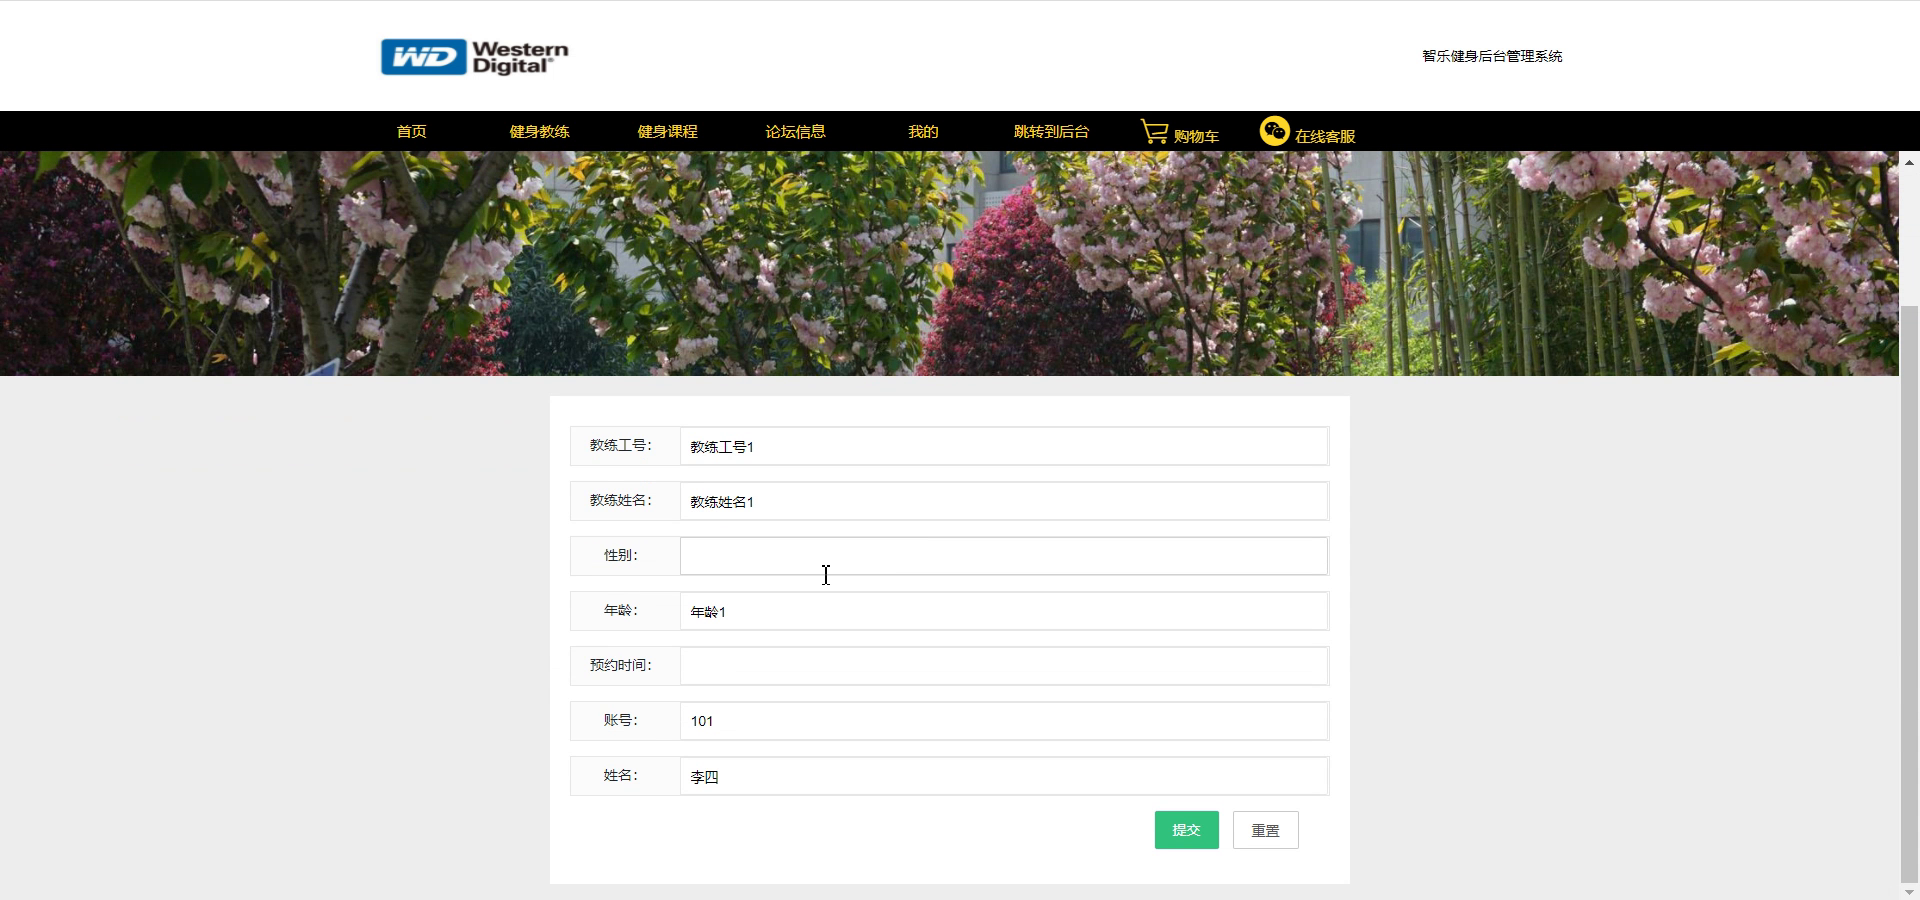The width and height of the screenshot is (1920, 900).
Task: Click the 教练工号: label
Action: coord(620,446)
